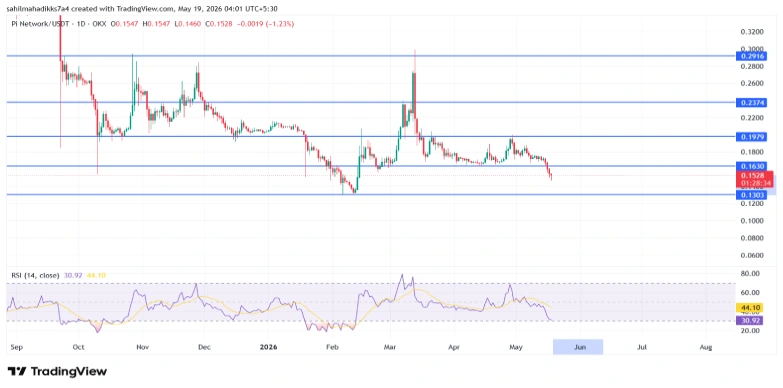Click the Jul label on time axis
783x388 pixels.
pos(642,346)
